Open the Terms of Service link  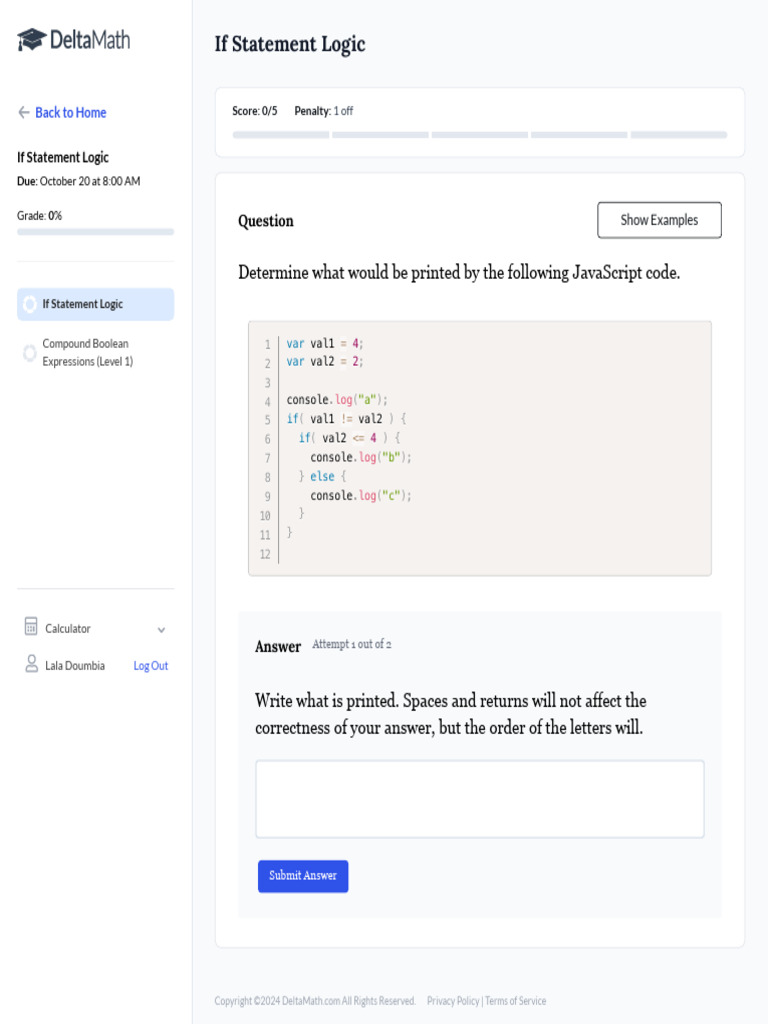pyautogui.click(x=516, y=1001)
